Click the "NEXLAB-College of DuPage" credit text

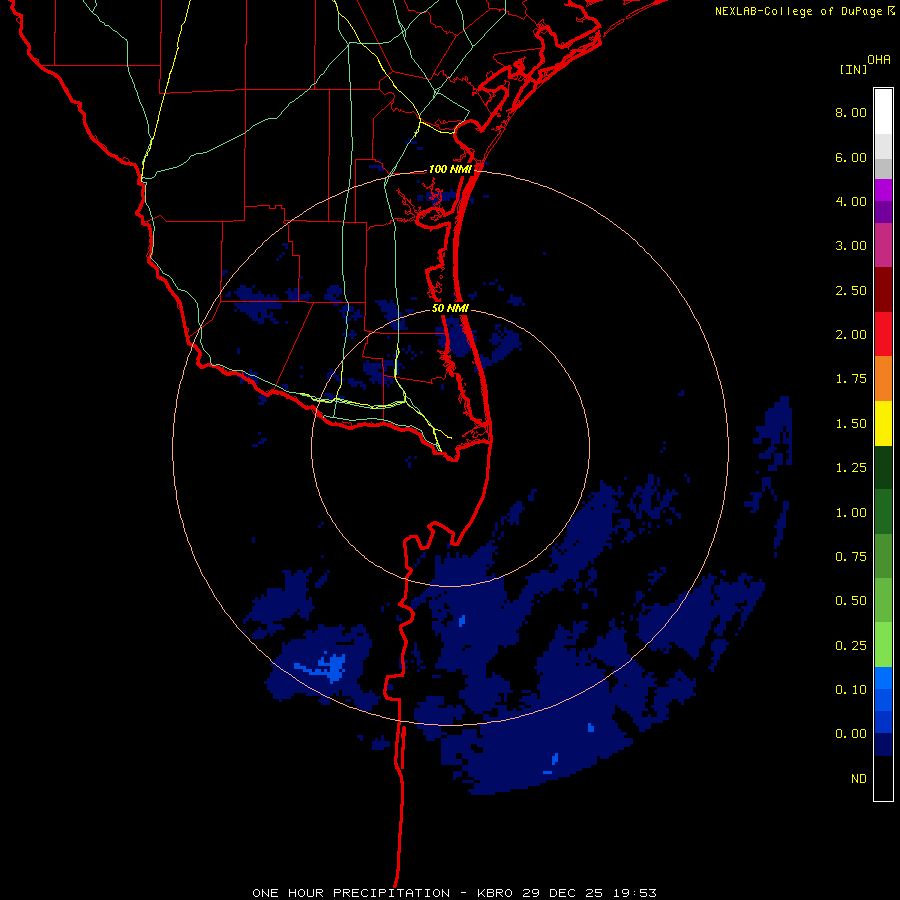tap(798, 11)
